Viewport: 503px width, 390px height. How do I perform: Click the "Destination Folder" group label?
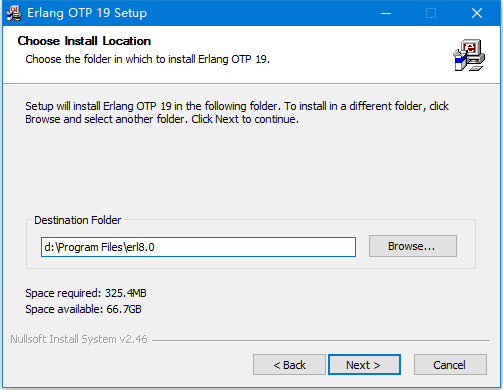[78, 220]
